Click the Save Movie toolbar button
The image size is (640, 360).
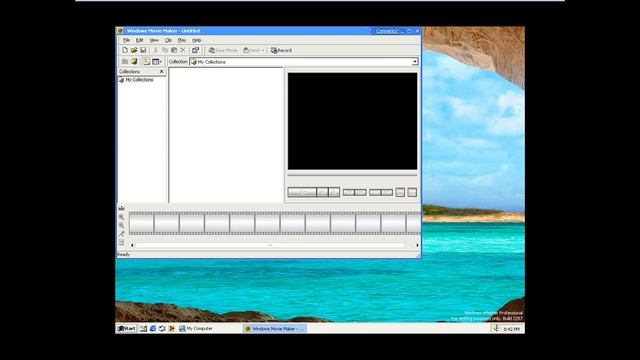pos(223,50)
